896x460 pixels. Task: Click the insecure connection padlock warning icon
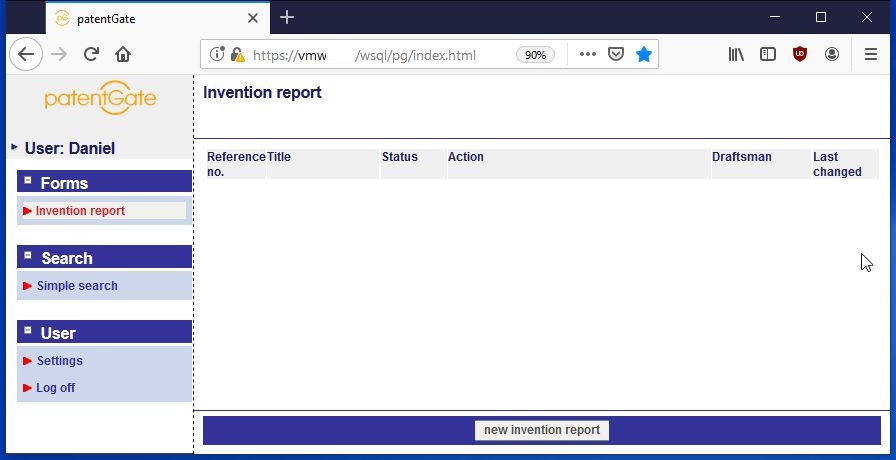[x=237, y=55]
